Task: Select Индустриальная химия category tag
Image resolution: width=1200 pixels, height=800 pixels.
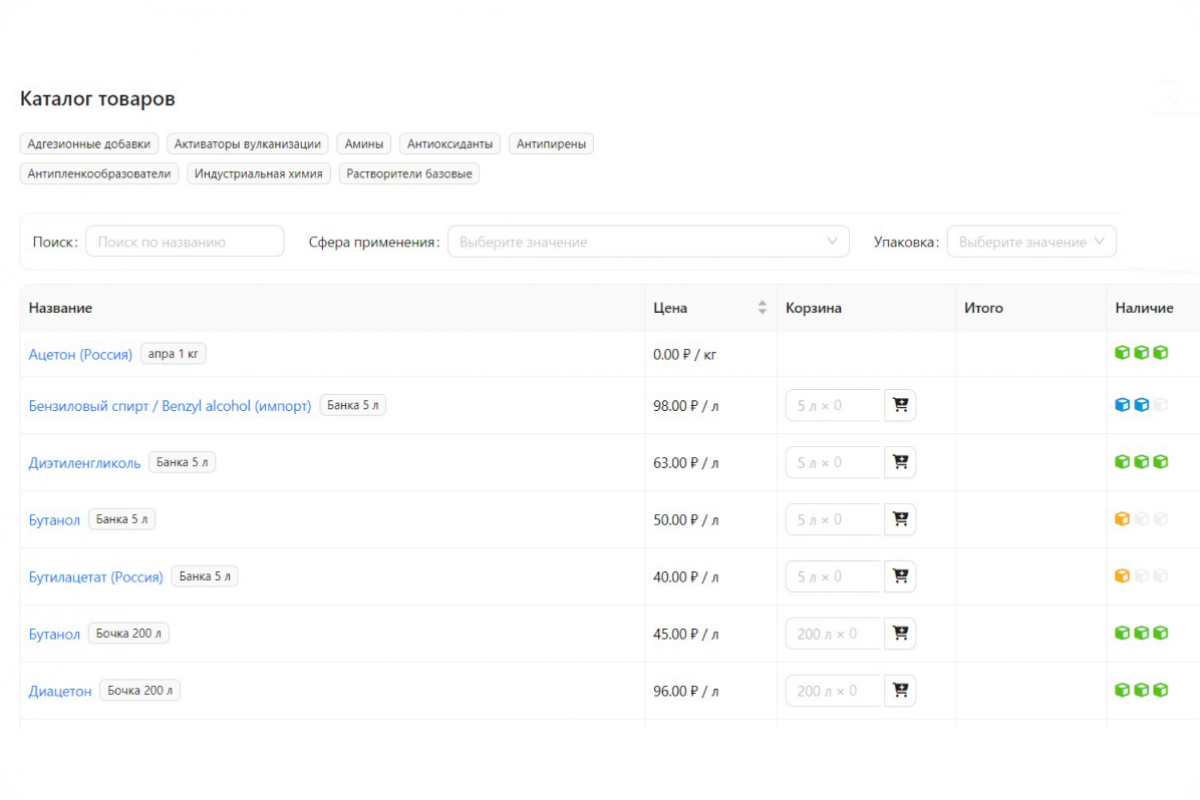Action: pyautogui.click(x=258, y=174)
